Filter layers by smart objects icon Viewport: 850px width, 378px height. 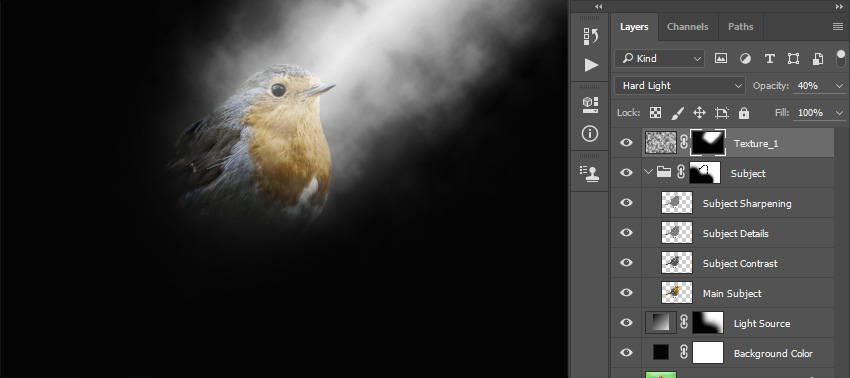pos(818,59)
